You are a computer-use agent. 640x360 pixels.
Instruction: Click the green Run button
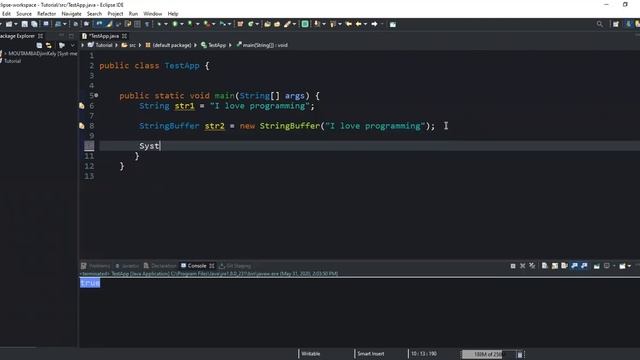(x=175, y=24)
